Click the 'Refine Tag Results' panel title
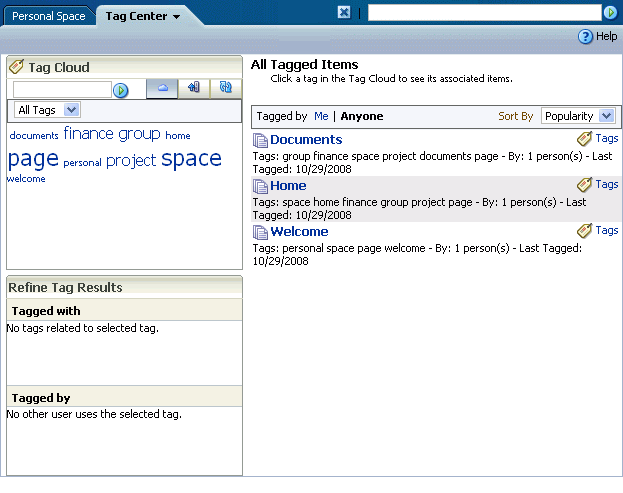Image resolution: width=623 pixels, height=493 pixels. 65,287
